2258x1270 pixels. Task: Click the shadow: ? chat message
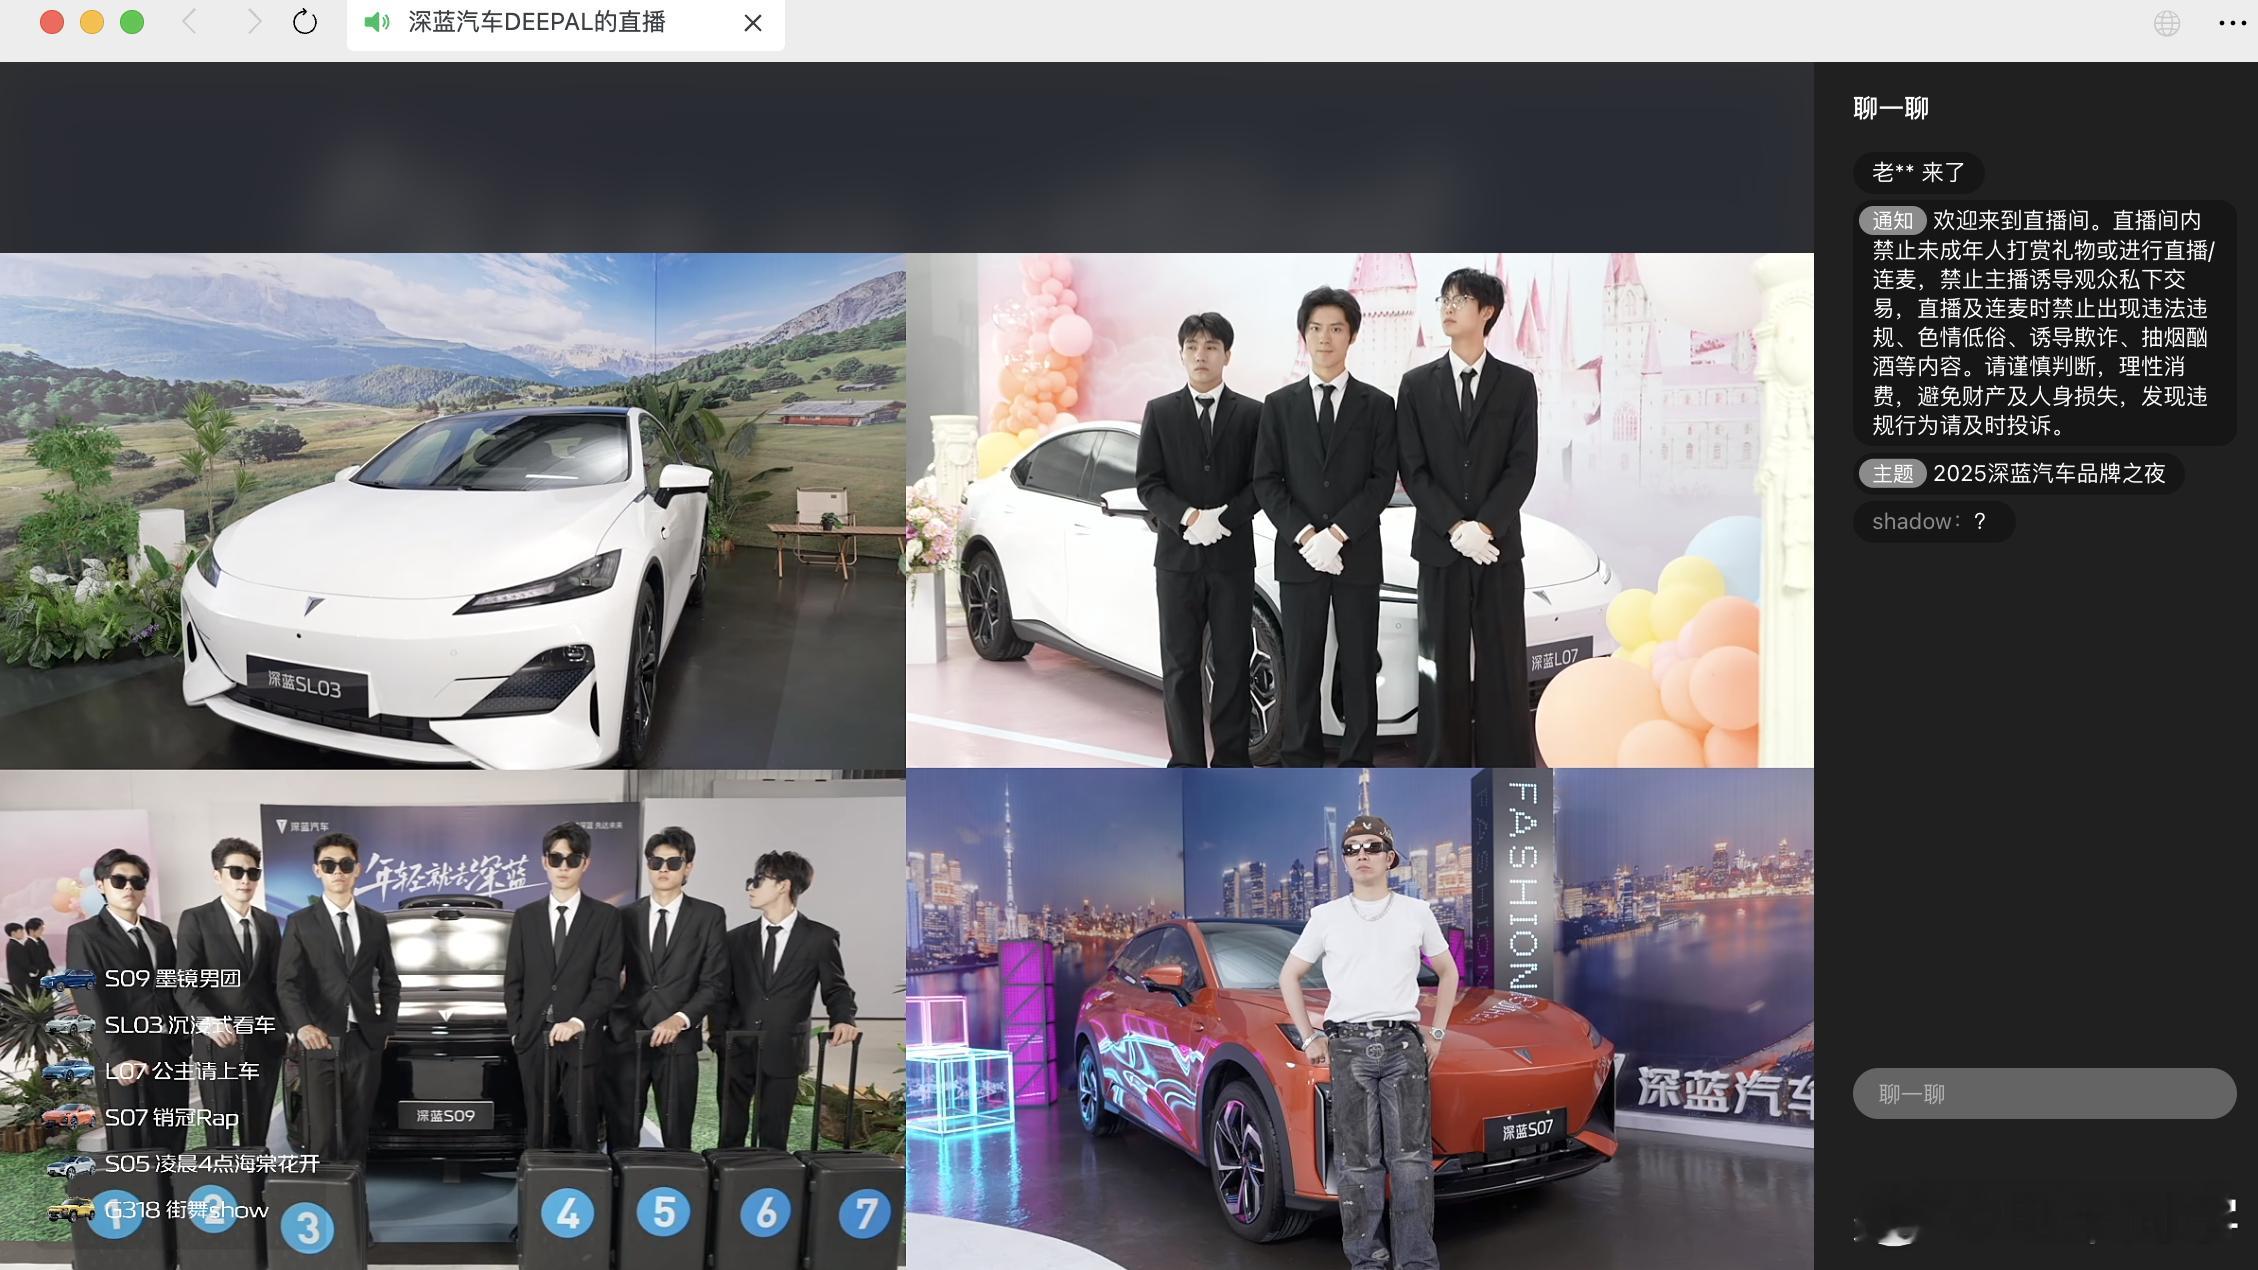pos(1933,521)
